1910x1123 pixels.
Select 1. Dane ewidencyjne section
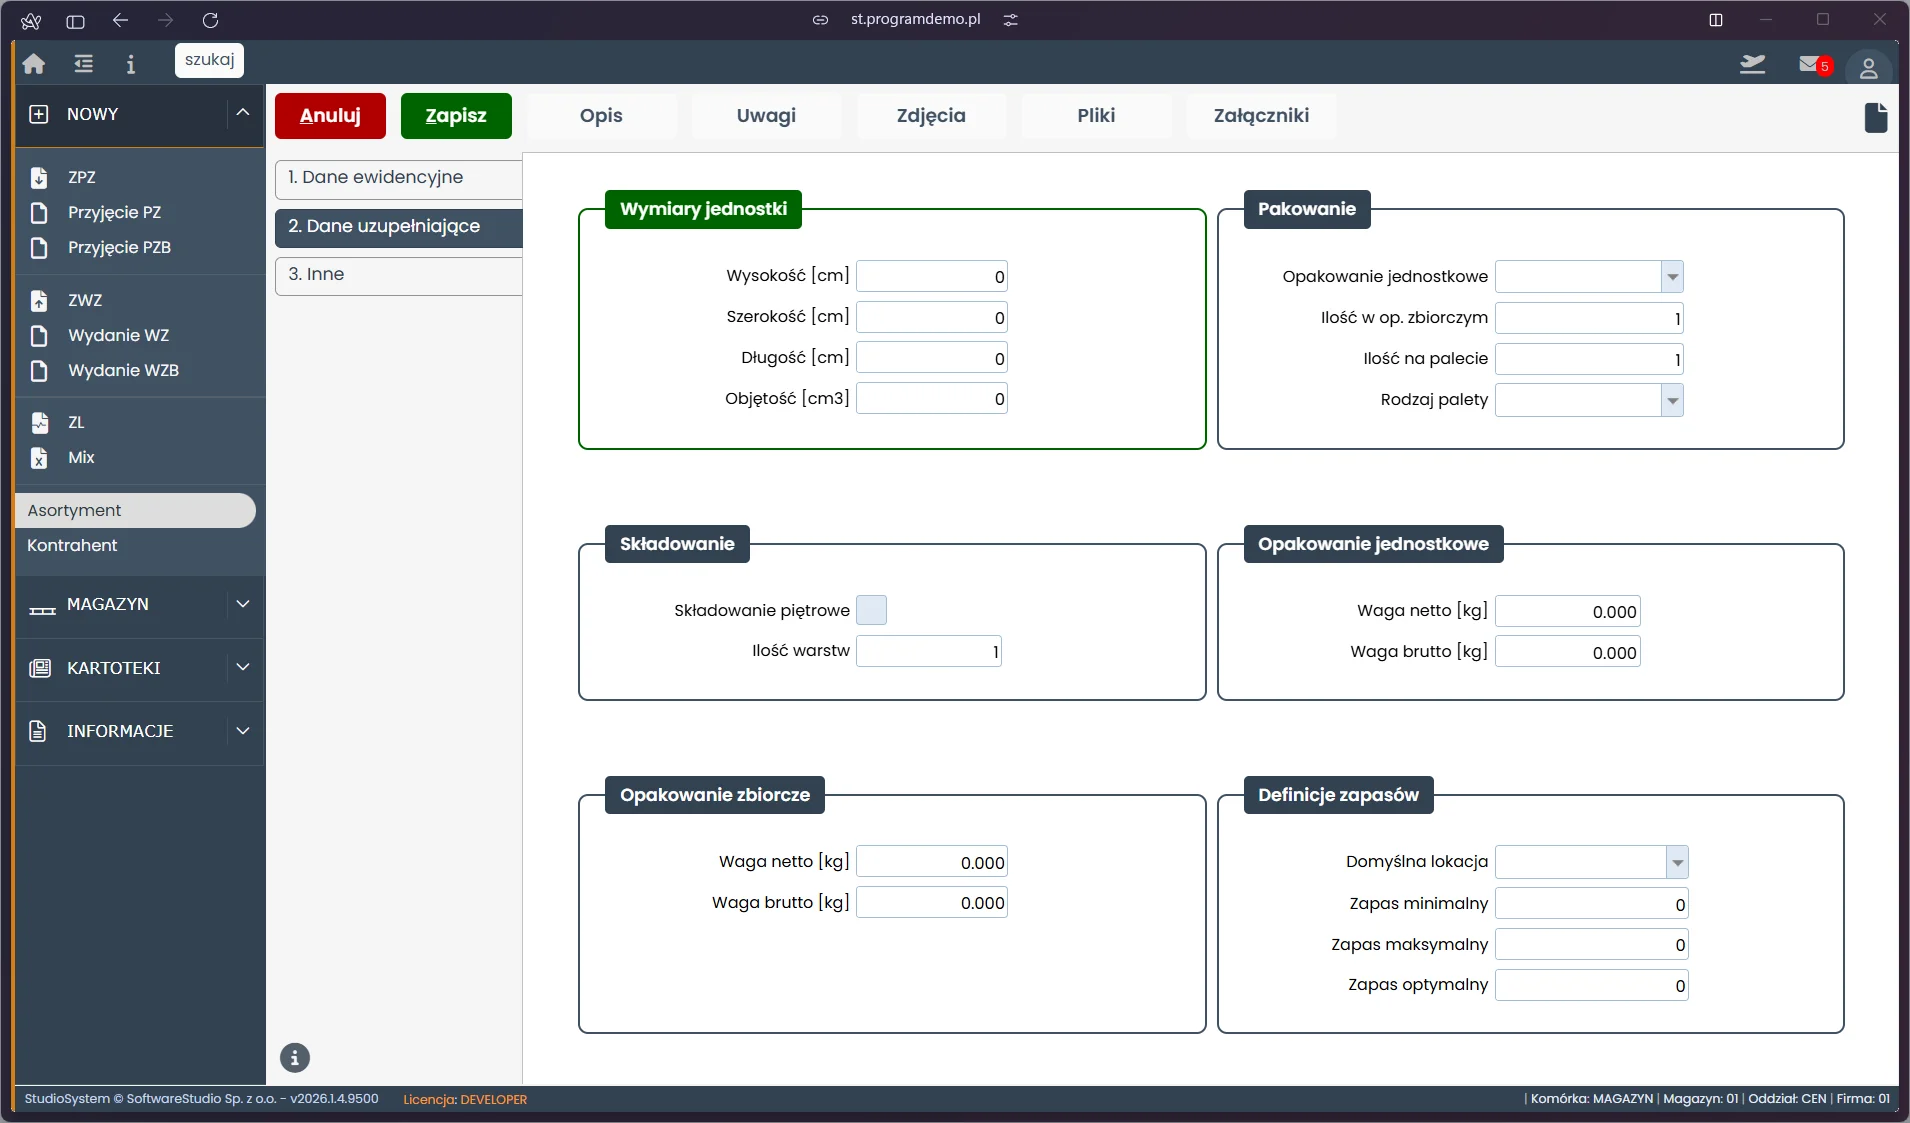(399, 179)
